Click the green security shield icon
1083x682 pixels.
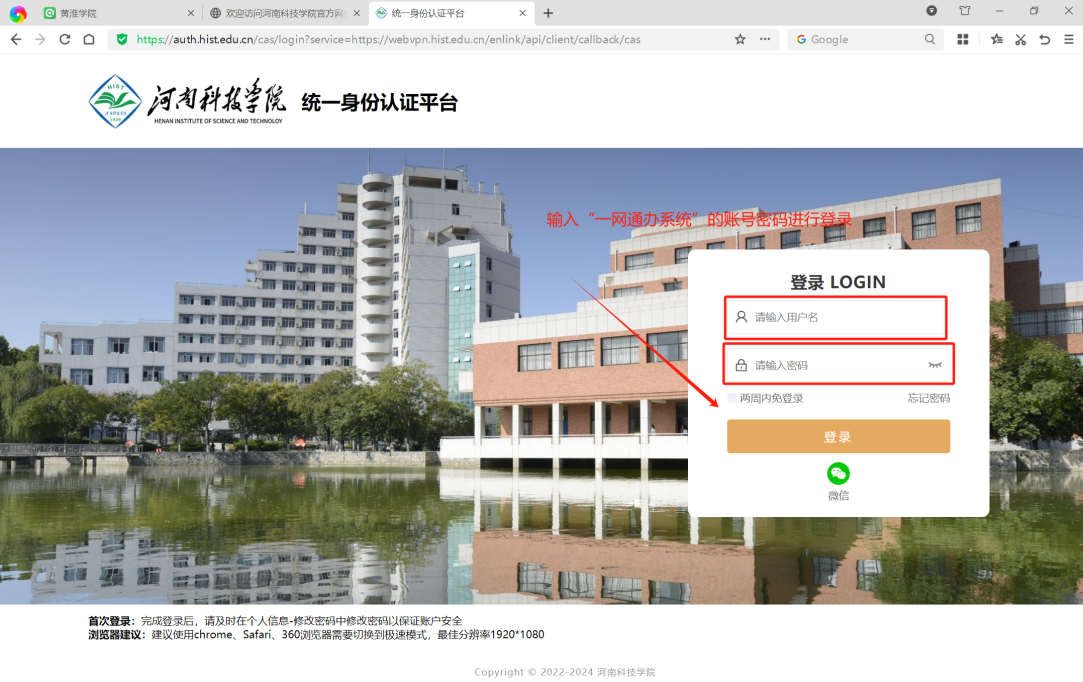[122, 39]
